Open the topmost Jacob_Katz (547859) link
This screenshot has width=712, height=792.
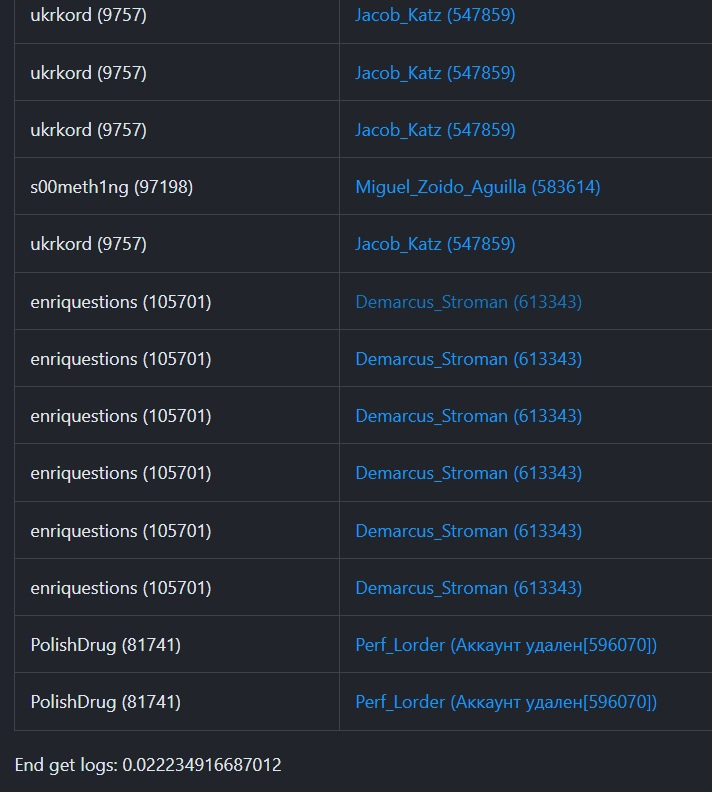pos(435,16)
